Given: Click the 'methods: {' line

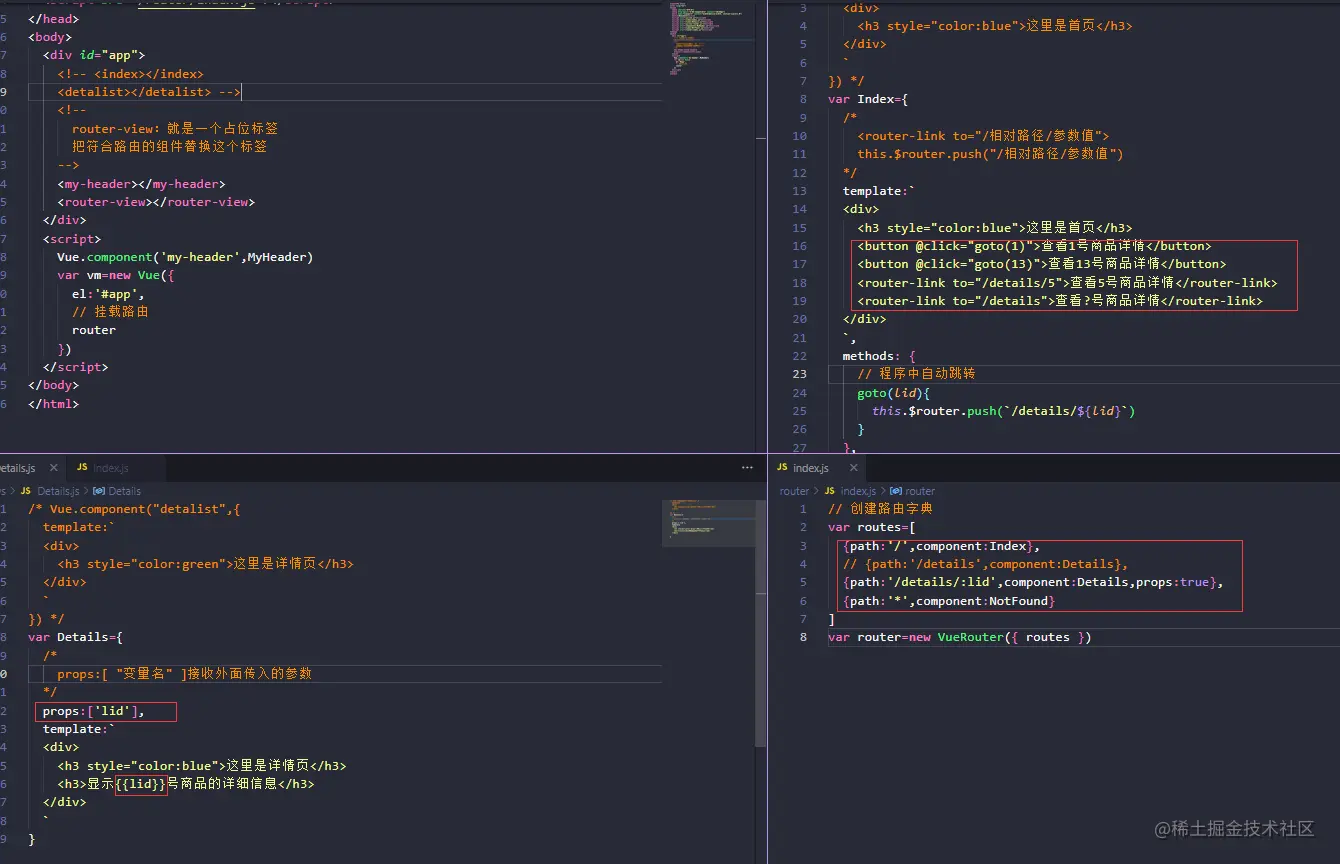Looking at the screenshot, I should pyautogui.click(x=879, y=356).
